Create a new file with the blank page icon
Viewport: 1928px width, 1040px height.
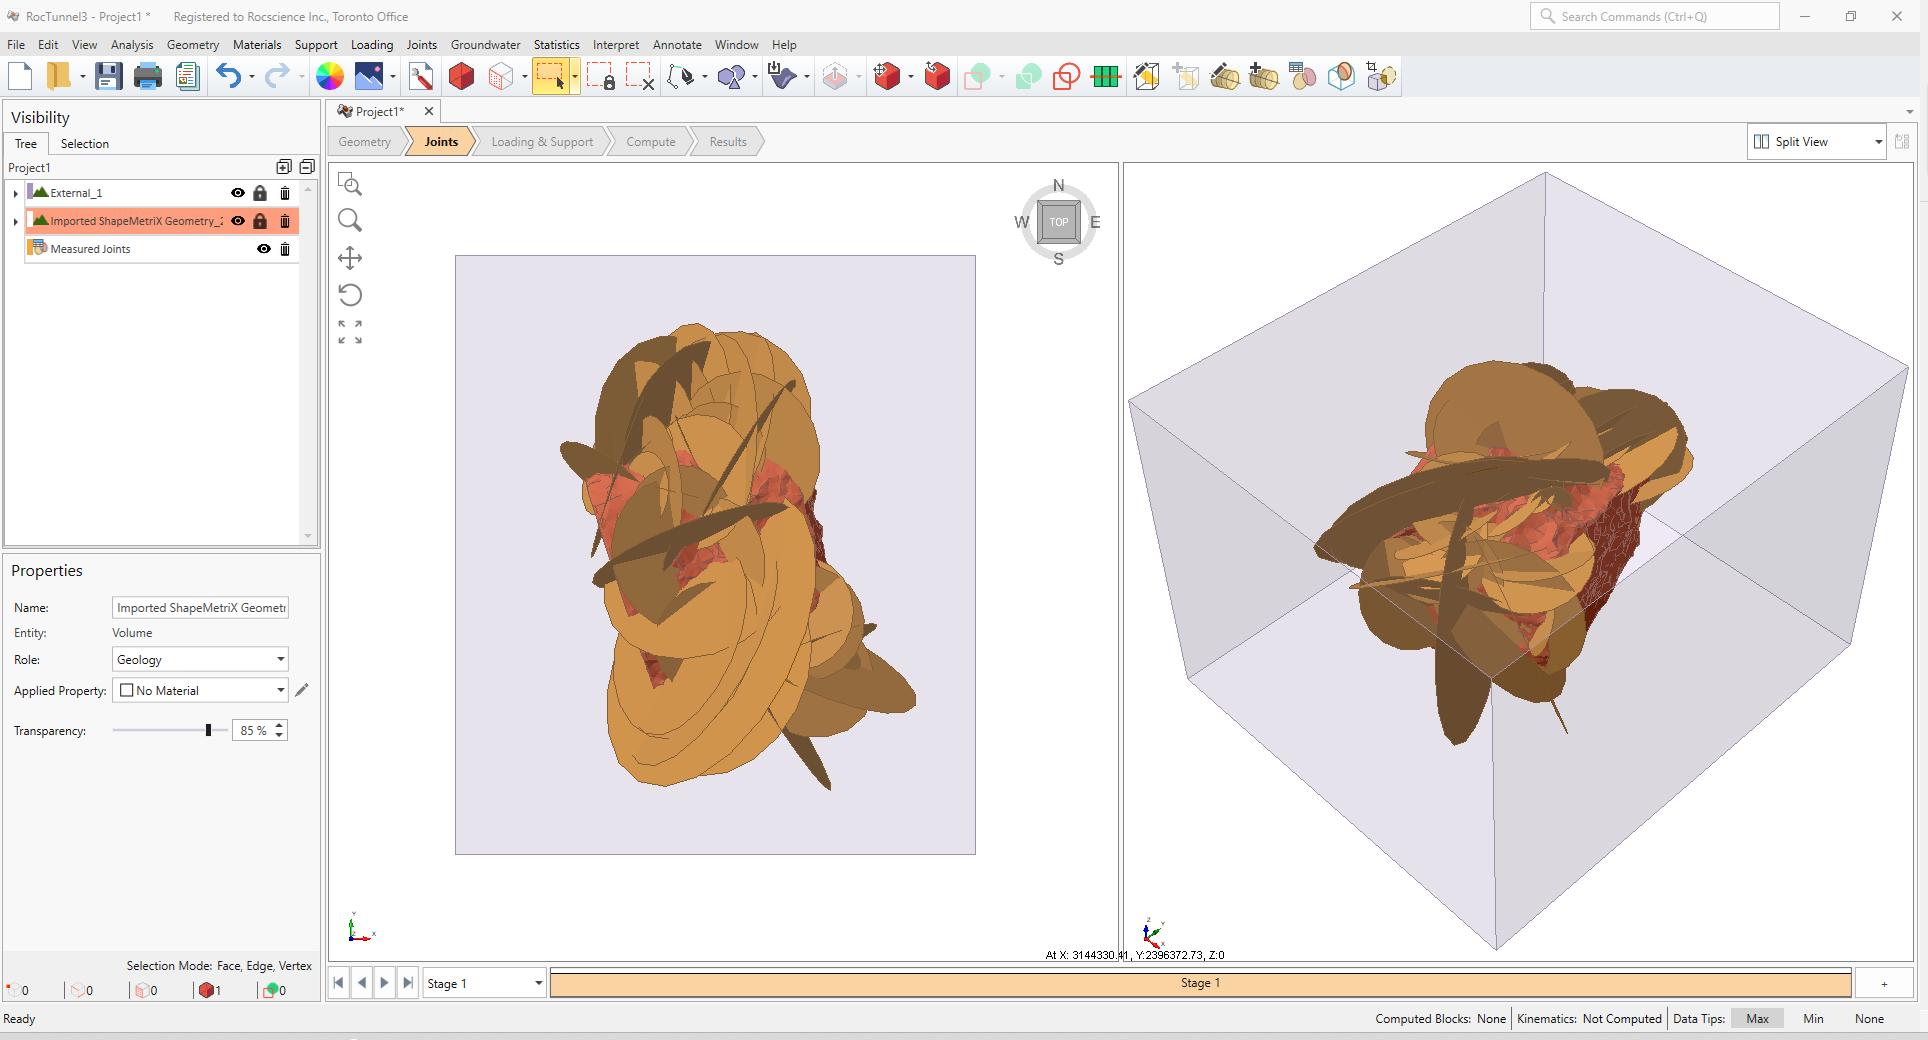pos(20,76)
